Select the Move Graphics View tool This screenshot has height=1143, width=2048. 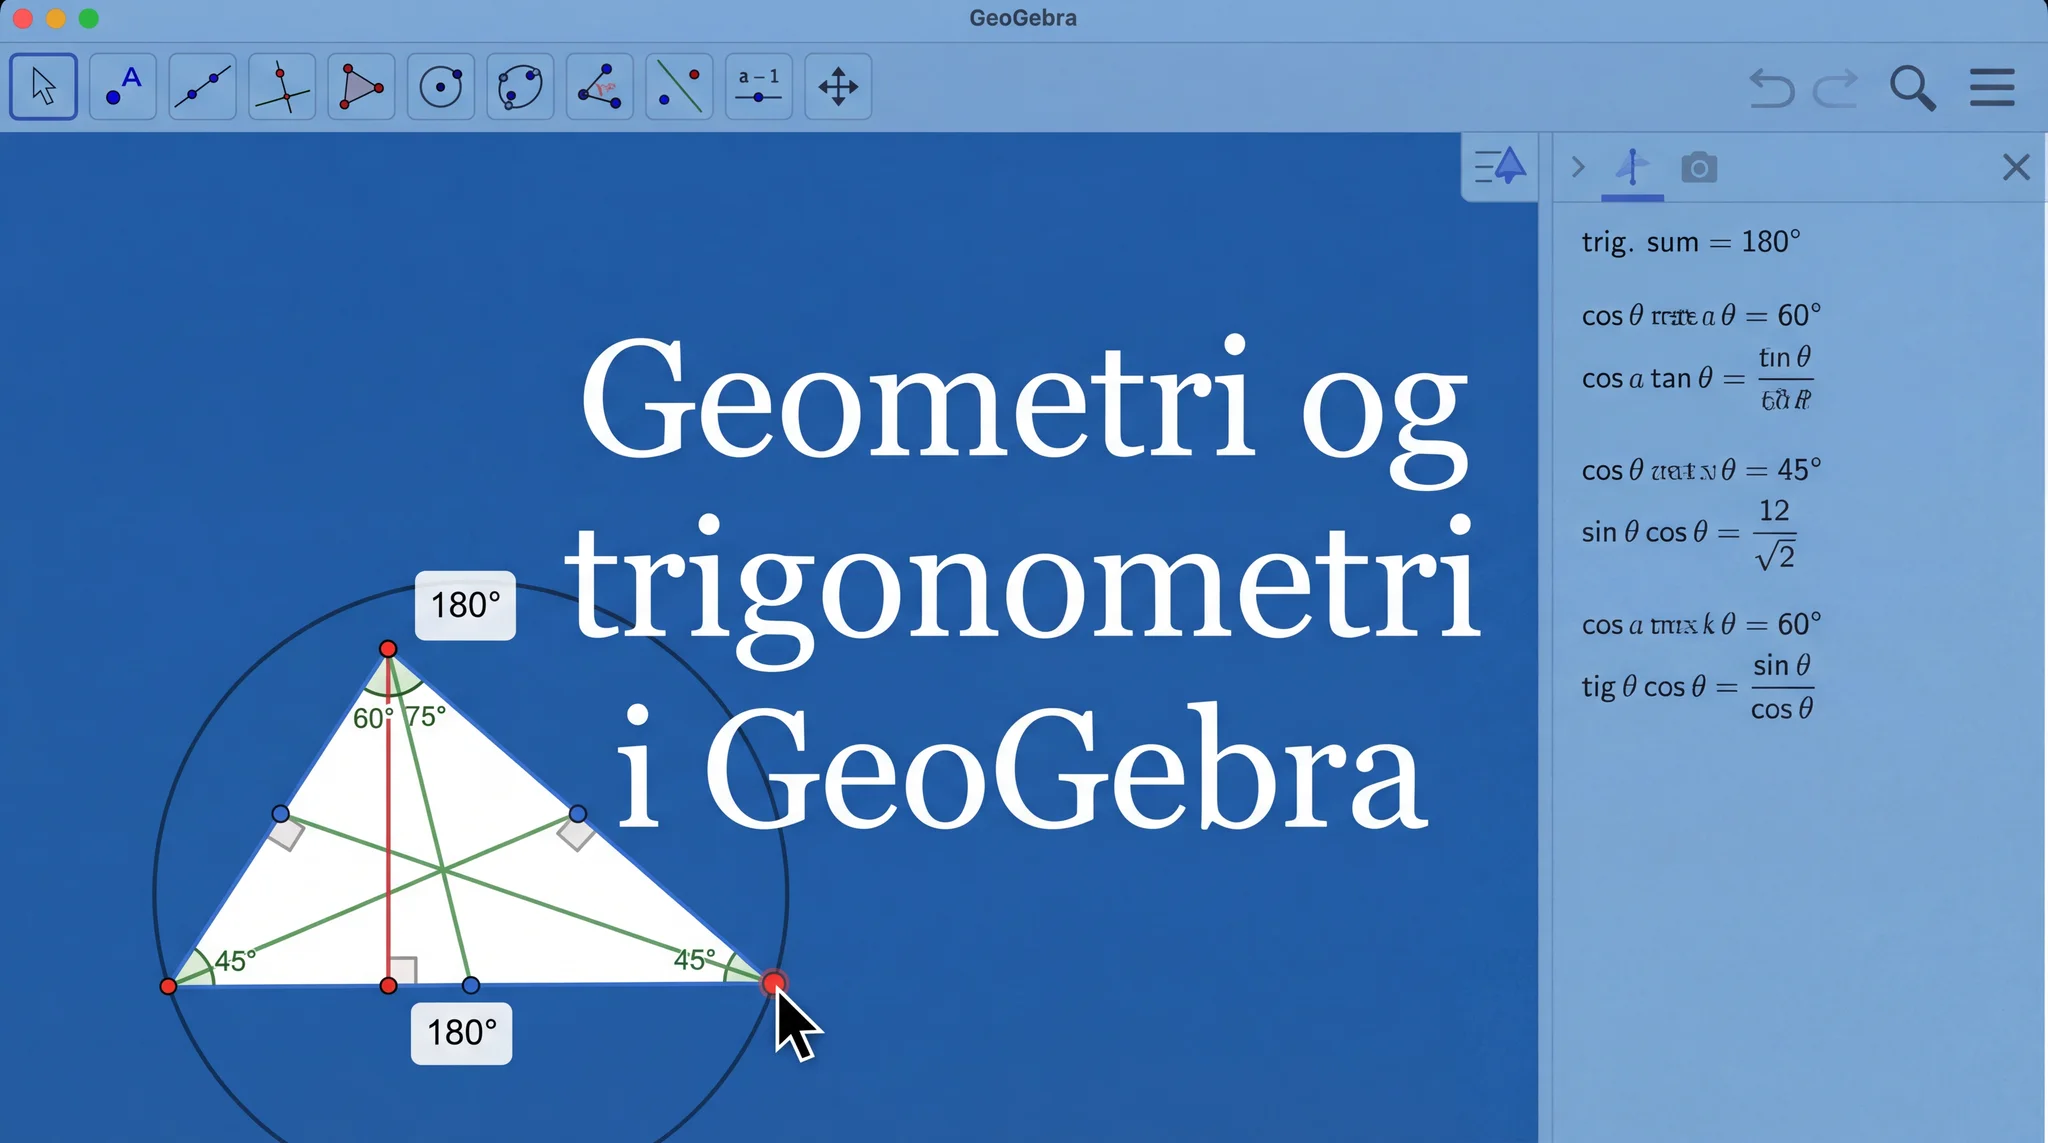coord(838,87)
